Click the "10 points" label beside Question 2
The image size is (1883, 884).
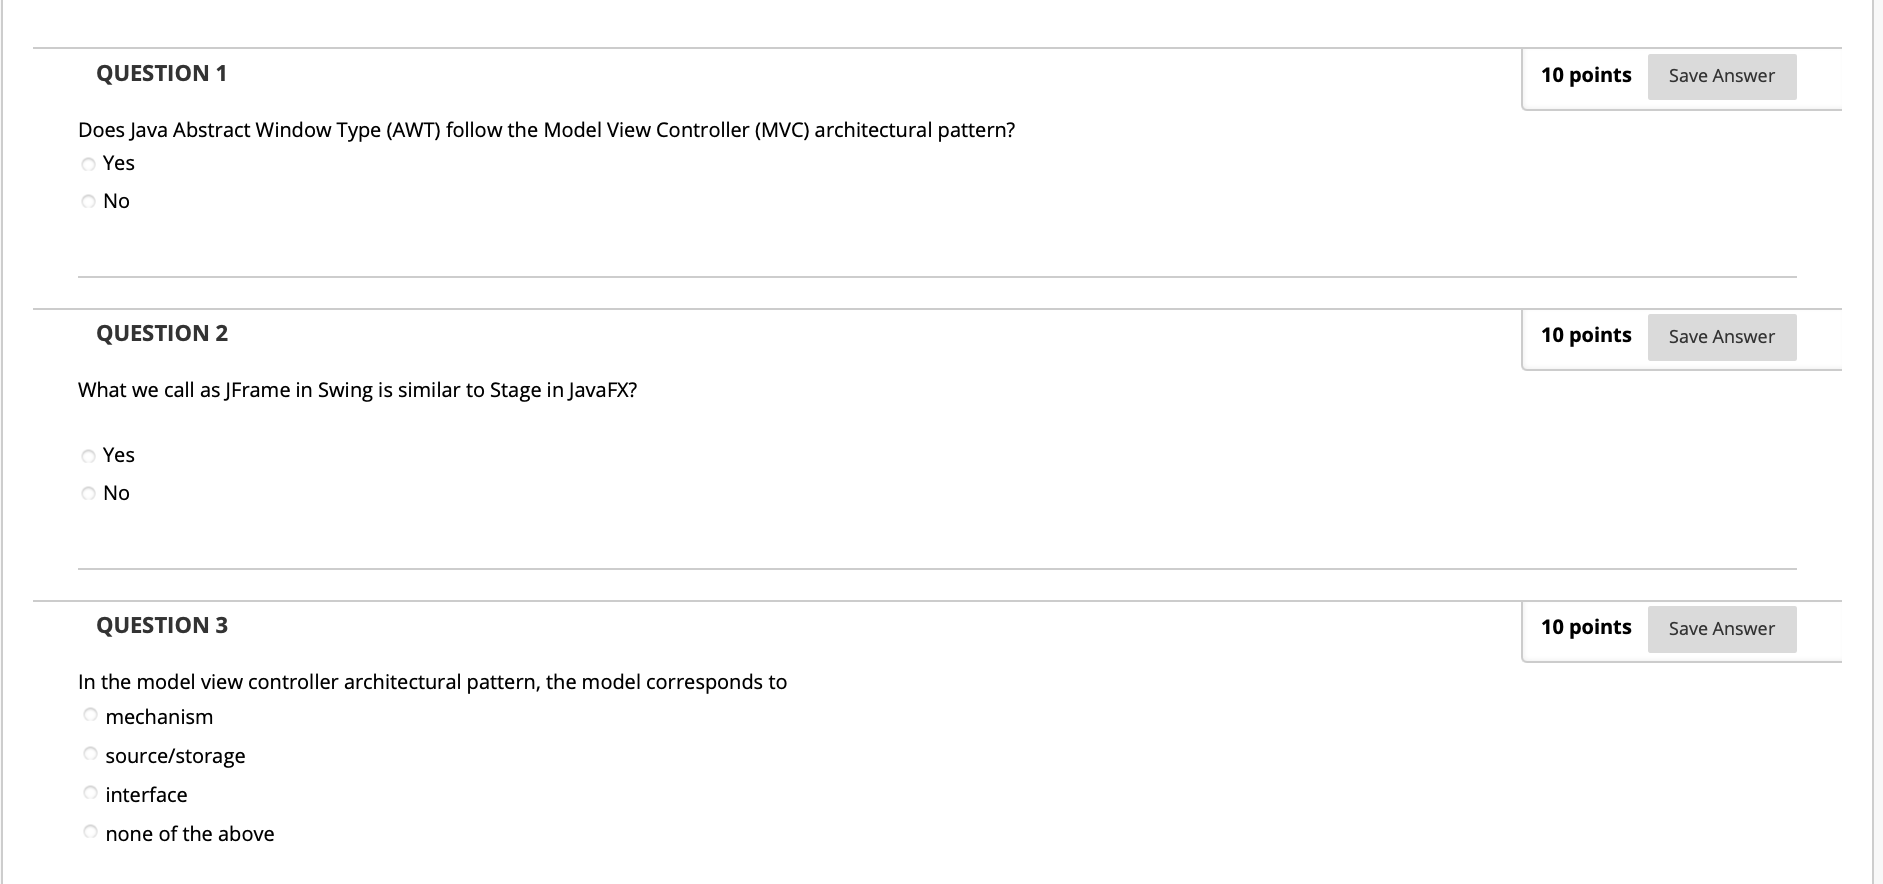click(x=1586, y=335)
